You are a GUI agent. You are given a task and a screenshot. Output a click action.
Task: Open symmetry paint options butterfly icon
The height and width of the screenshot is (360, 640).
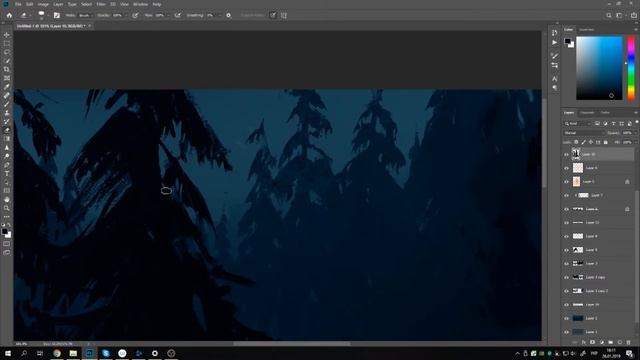coord(284,15)
